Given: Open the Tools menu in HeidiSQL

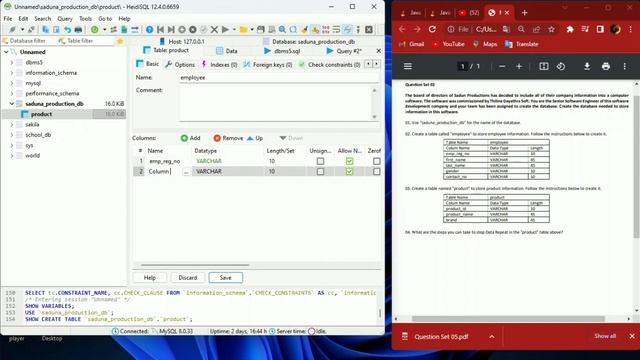Looking at the screenshot, I should tap(85, 18).
